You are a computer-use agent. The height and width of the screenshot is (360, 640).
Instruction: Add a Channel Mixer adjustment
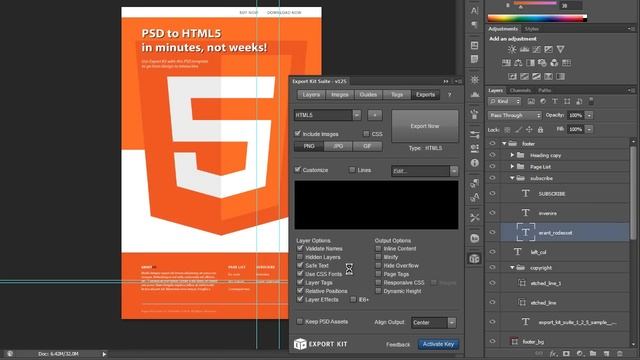[x=554, y=63]
